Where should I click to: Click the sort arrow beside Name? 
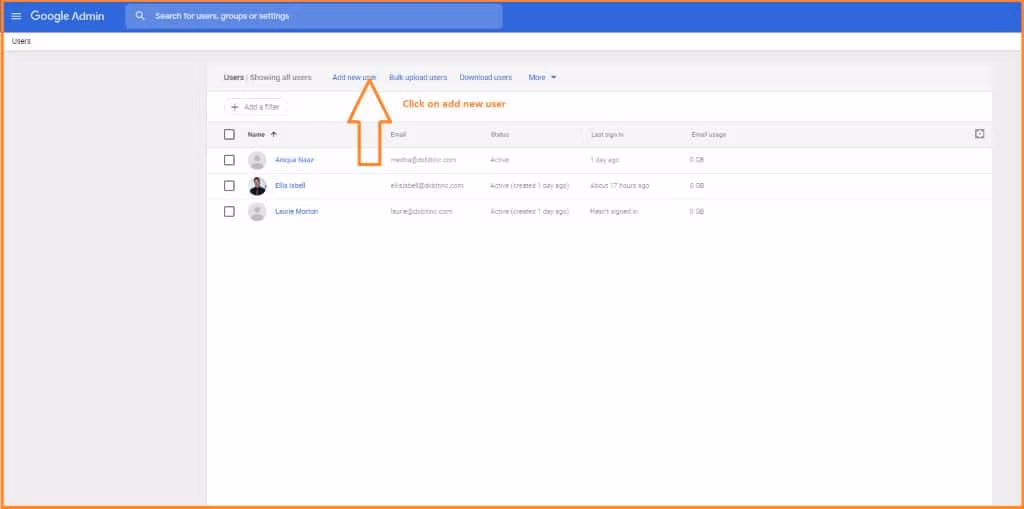(274, 134)
